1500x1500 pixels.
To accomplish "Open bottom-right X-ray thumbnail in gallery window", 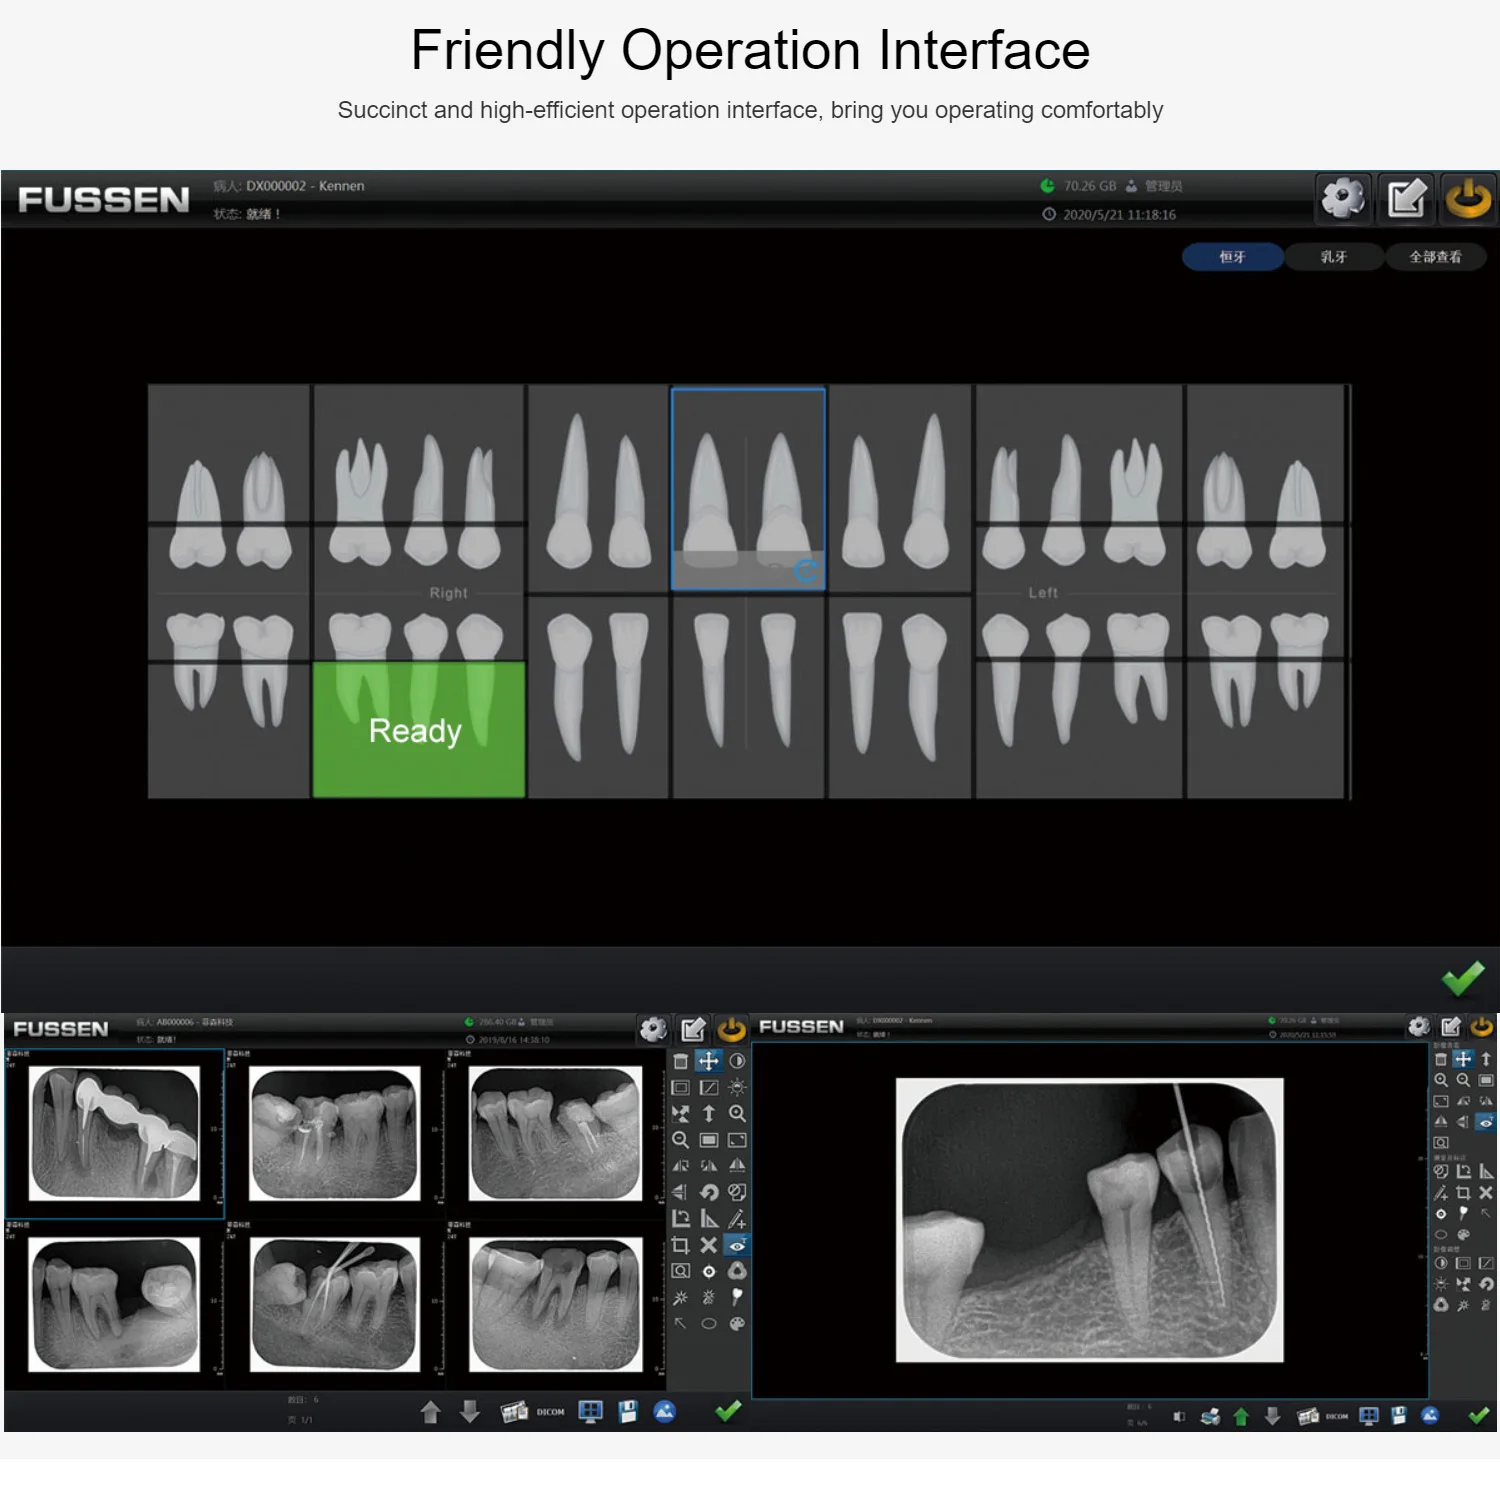I will (x=556, y=1304).
